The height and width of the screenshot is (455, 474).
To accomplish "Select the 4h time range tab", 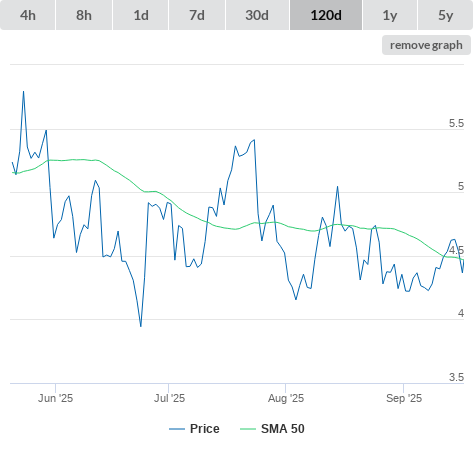I will (x=28, y=15).
